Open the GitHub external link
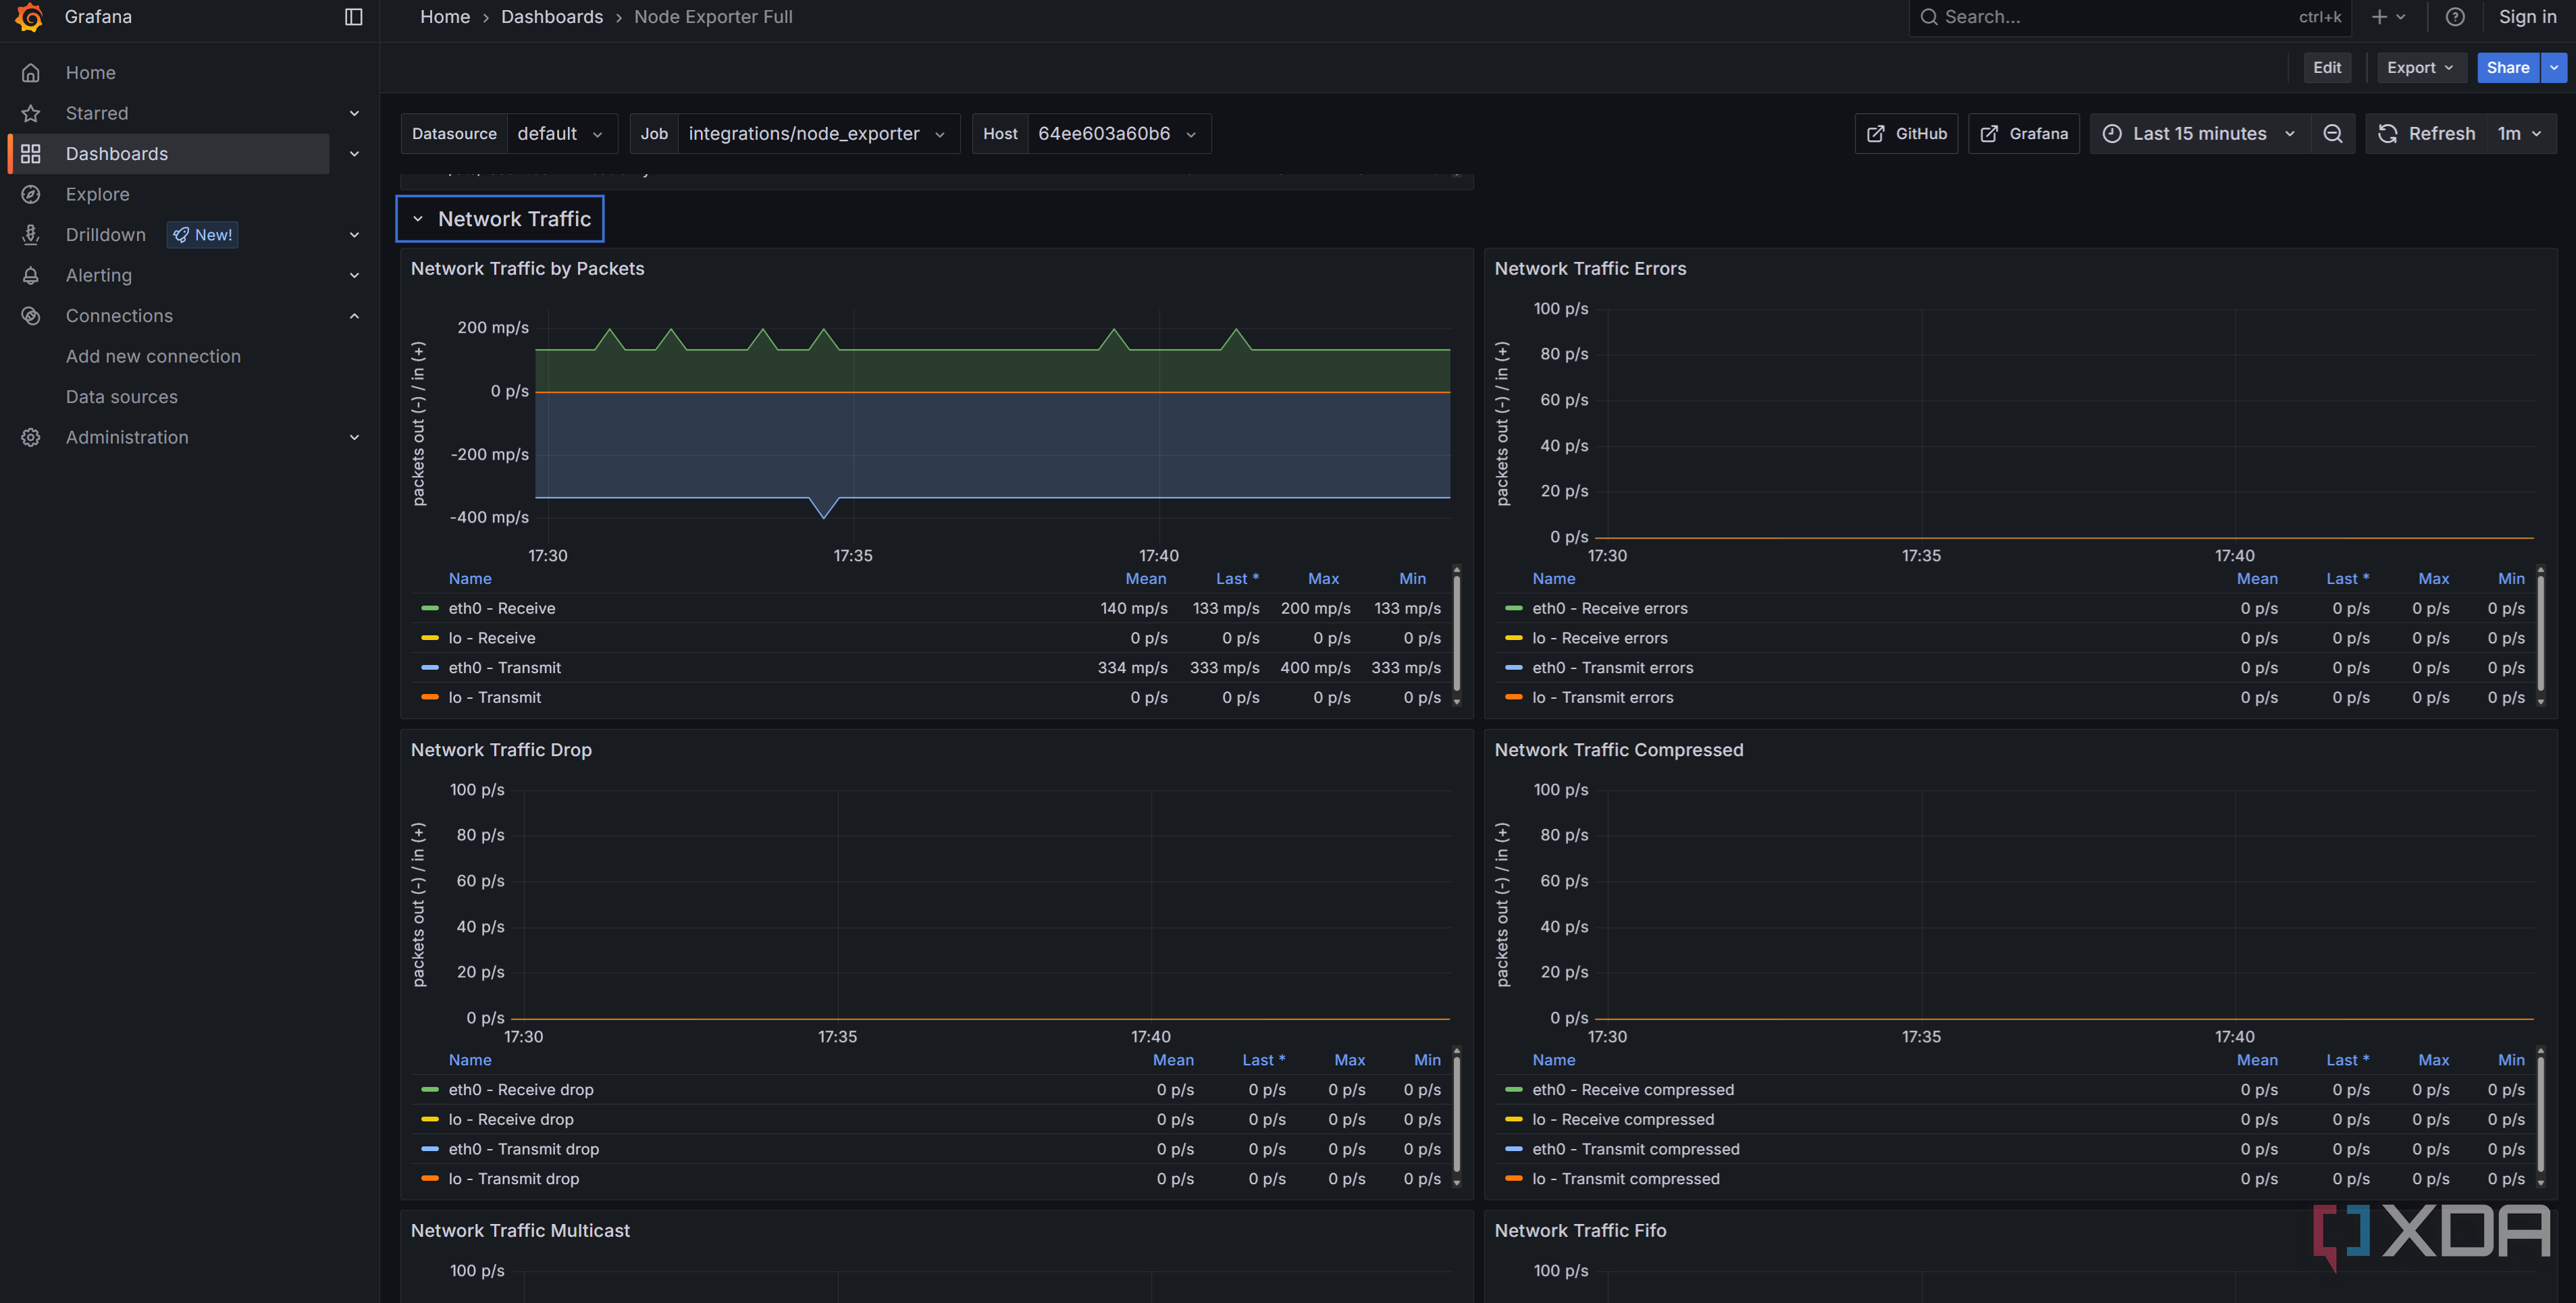 (x=1906, y=134)
